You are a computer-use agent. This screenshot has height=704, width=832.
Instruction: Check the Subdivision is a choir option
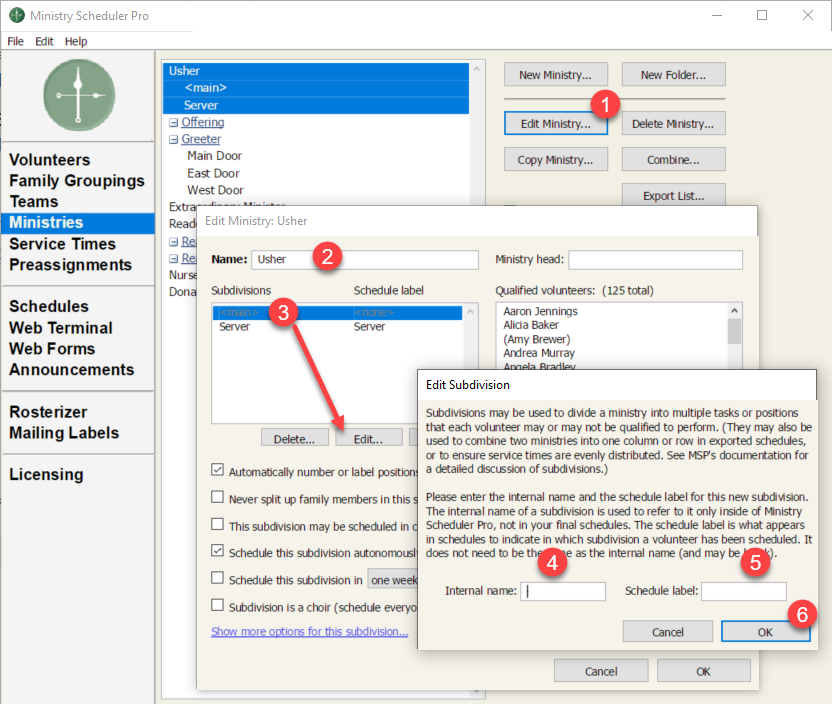(x=218, y=605)
